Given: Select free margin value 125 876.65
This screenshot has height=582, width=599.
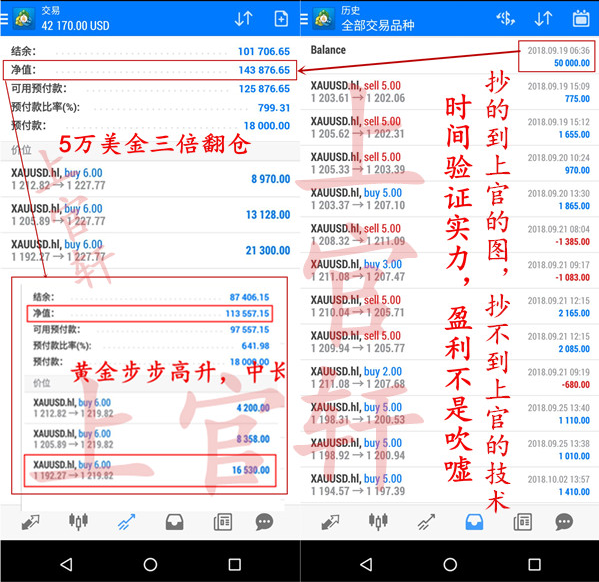Looking at the screenshot, I should coord(264,89).
